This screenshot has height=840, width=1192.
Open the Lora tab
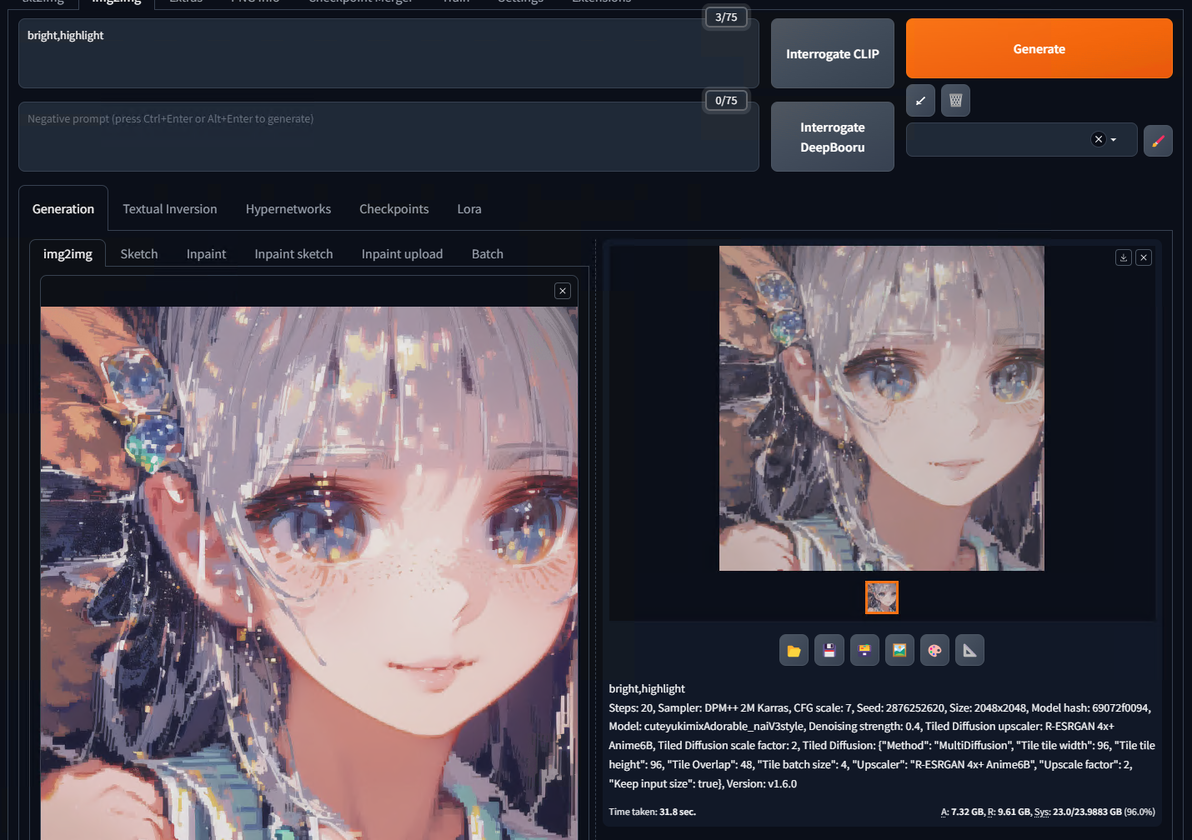click(469, 209)
